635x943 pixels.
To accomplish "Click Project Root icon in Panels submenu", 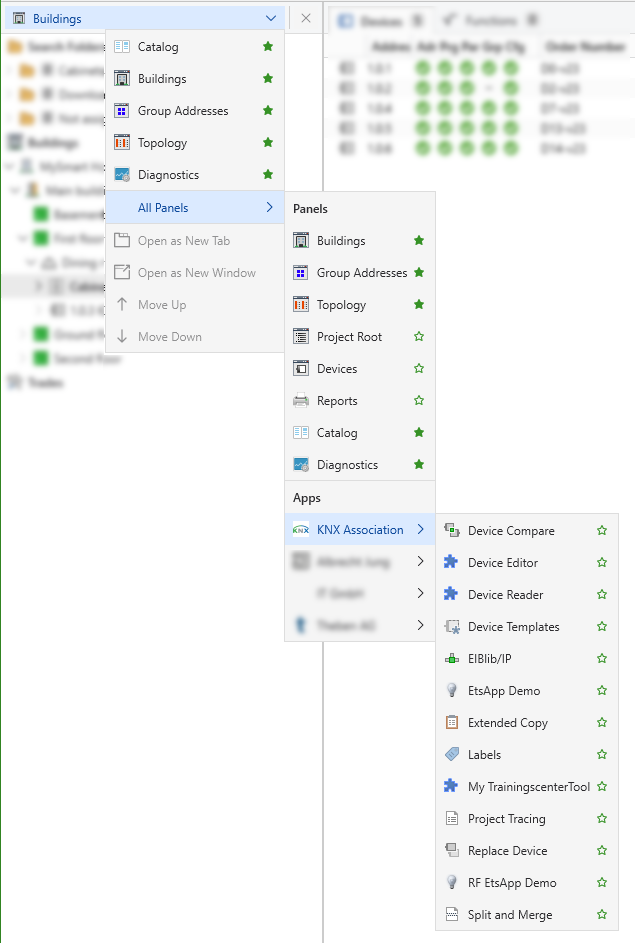I will pos(301,336).
